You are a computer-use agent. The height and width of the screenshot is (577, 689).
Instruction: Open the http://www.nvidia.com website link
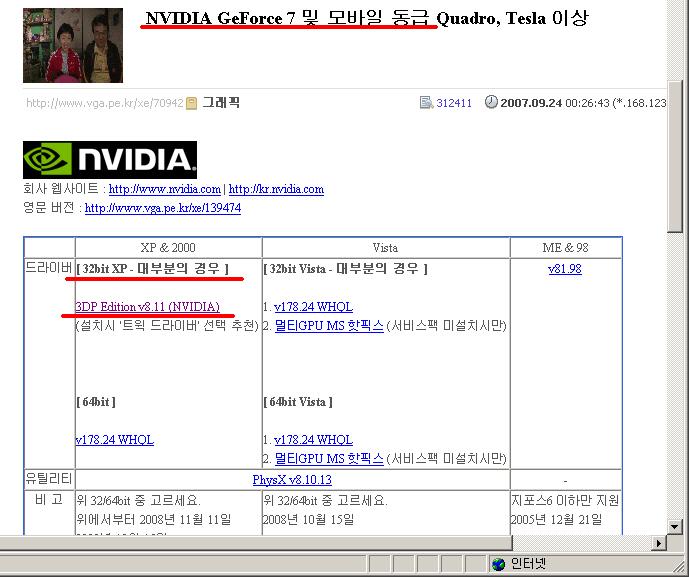click(x=164, y=189)
